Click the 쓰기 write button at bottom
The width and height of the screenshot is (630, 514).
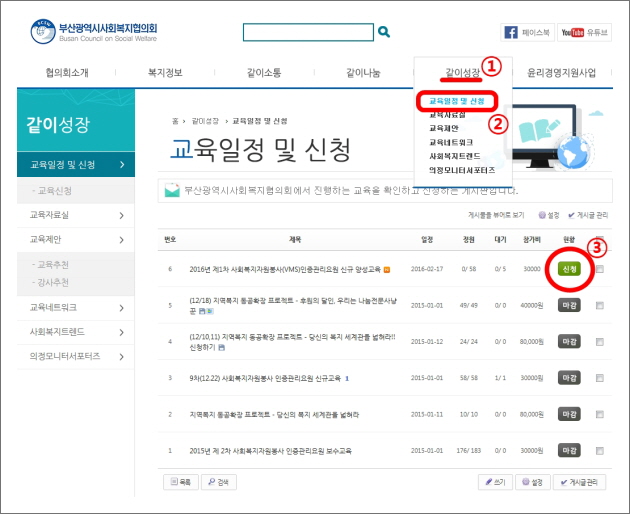(x=495, y=482)
